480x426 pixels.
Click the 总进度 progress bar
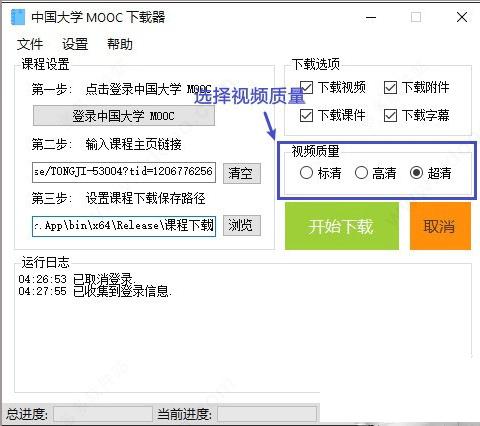click(103, 414)
